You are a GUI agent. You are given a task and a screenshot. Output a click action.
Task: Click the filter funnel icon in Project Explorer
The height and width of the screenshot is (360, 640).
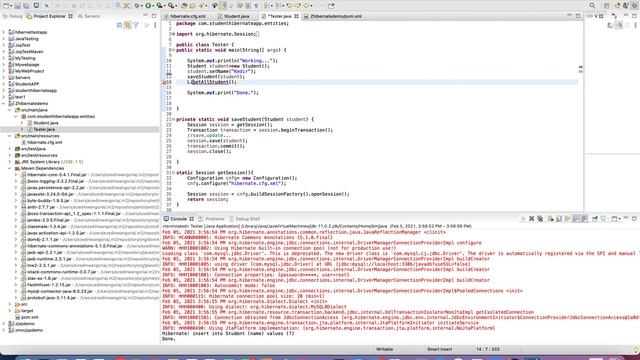[x=136, y=25]
